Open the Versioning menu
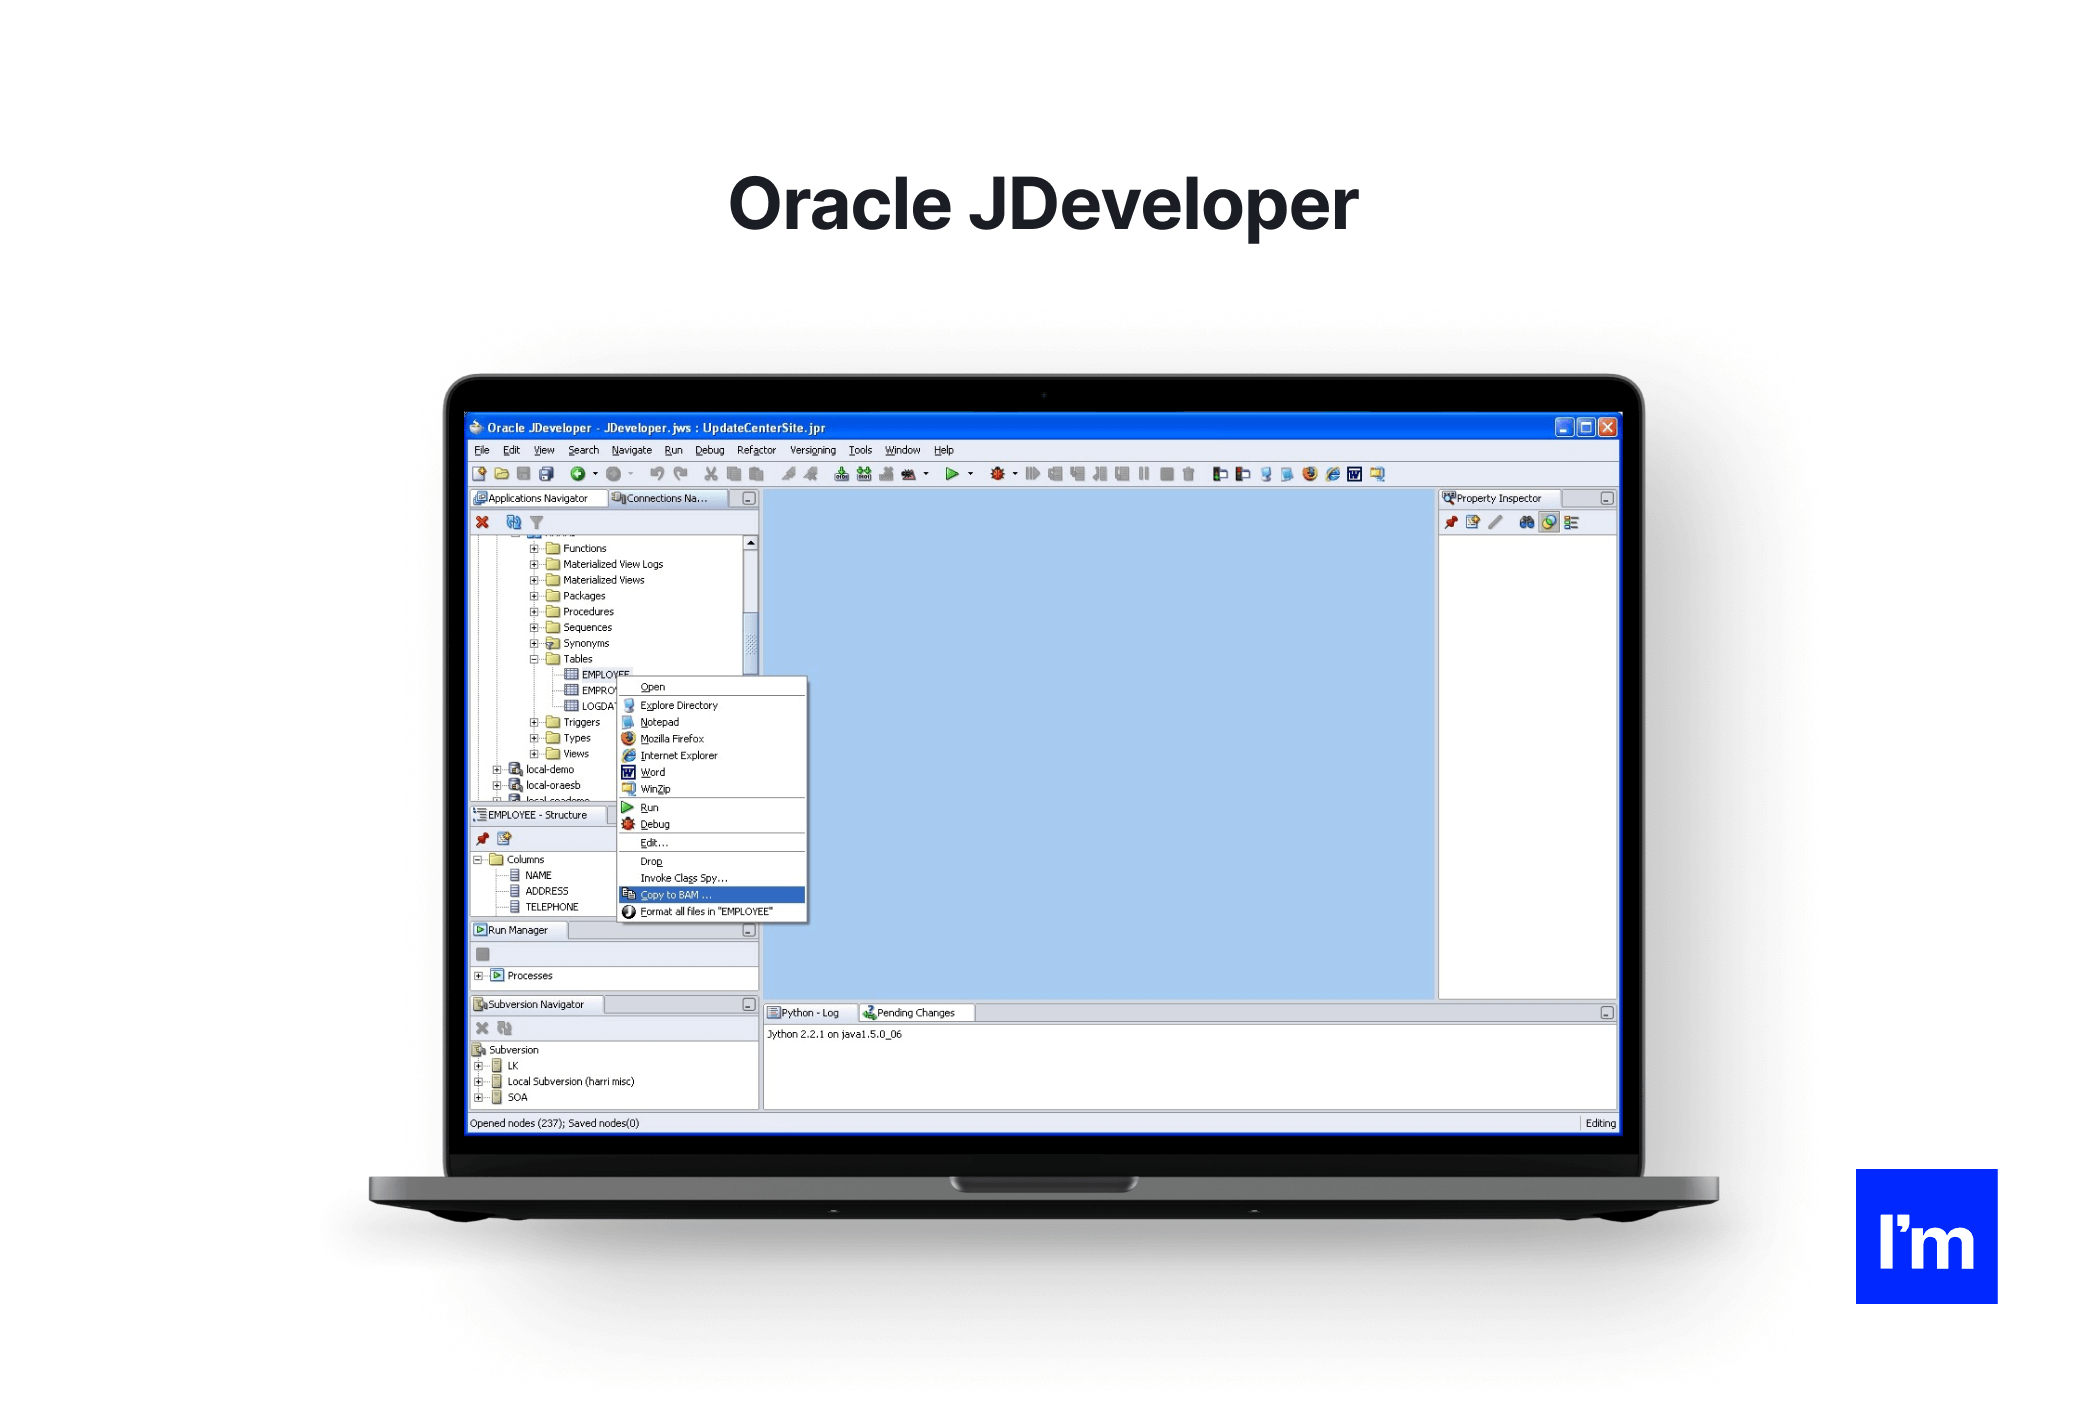Viewport: 2088px width, 1412px height. 812,451
